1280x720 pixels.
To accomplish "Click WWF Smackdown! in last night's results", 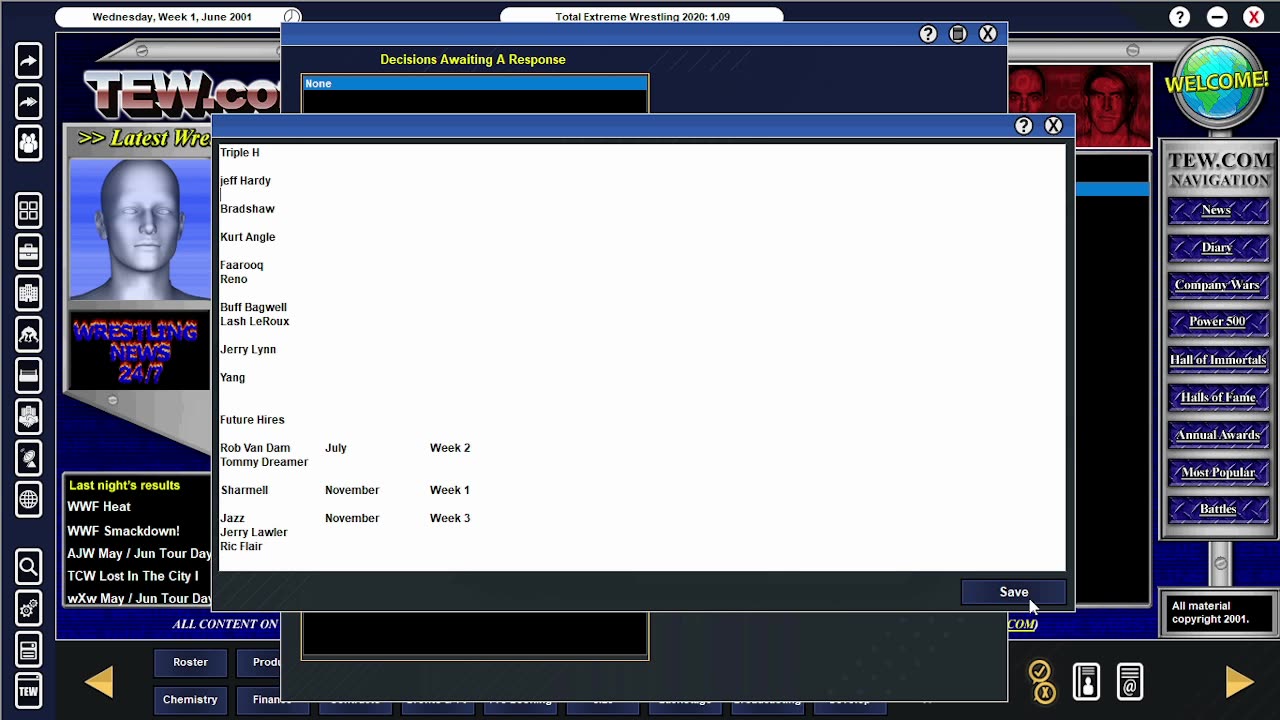I will 123,531.
